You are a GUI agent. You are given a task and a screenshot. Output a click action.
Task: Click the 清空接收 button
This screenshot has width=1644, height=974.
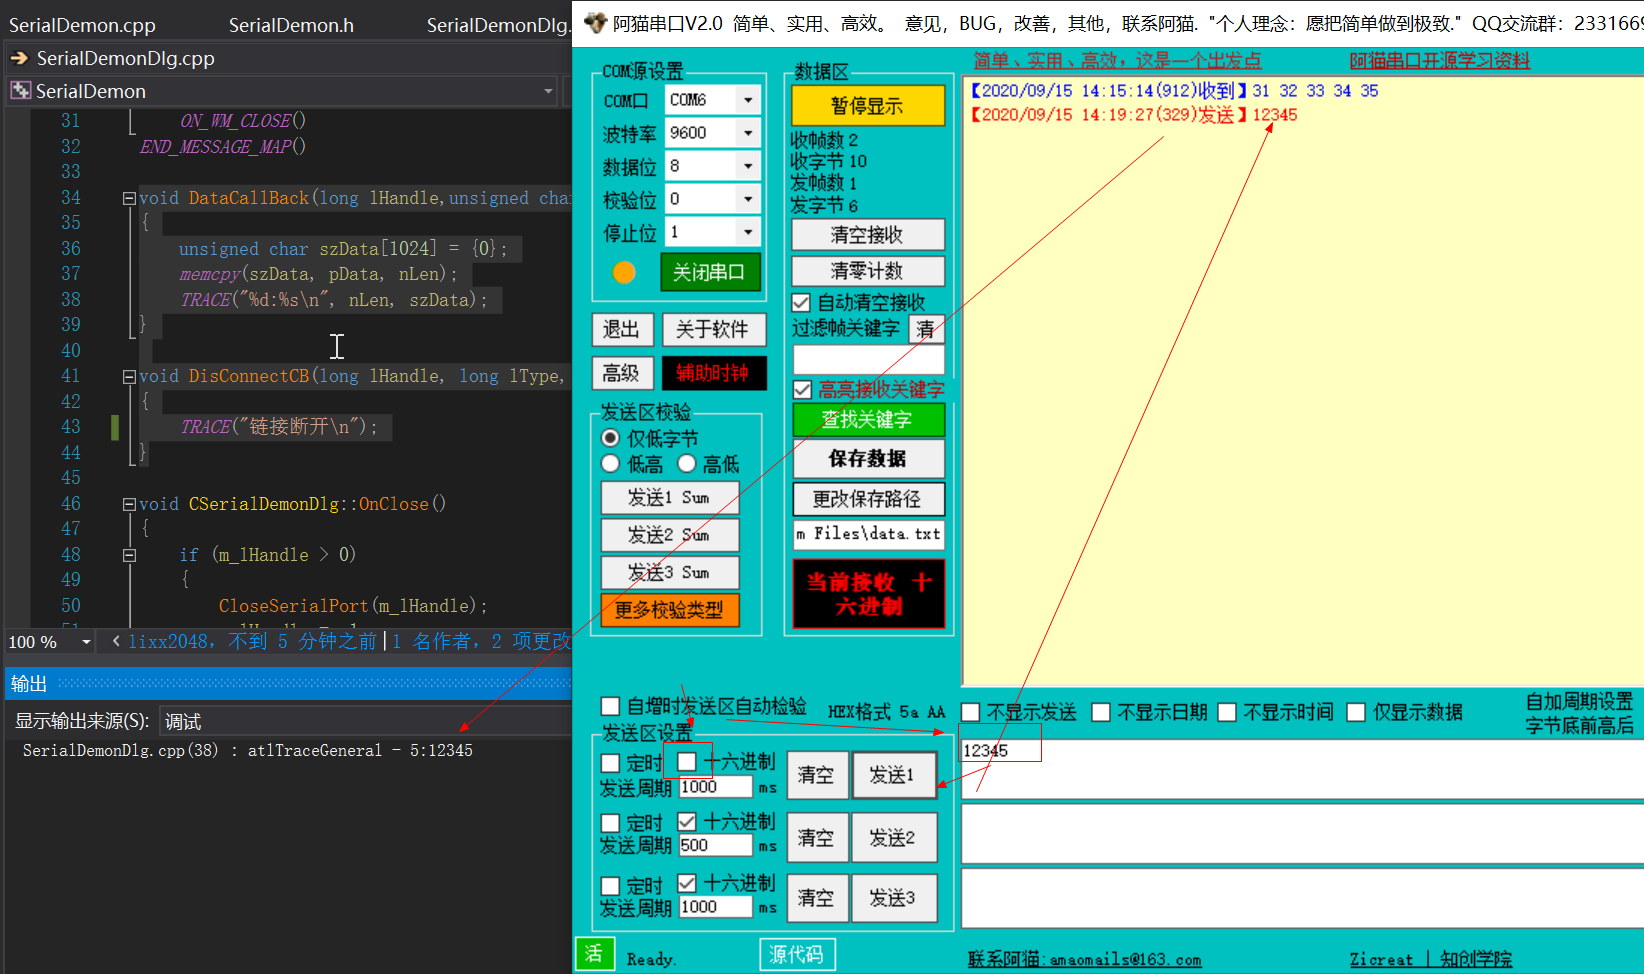pos(868,235)
